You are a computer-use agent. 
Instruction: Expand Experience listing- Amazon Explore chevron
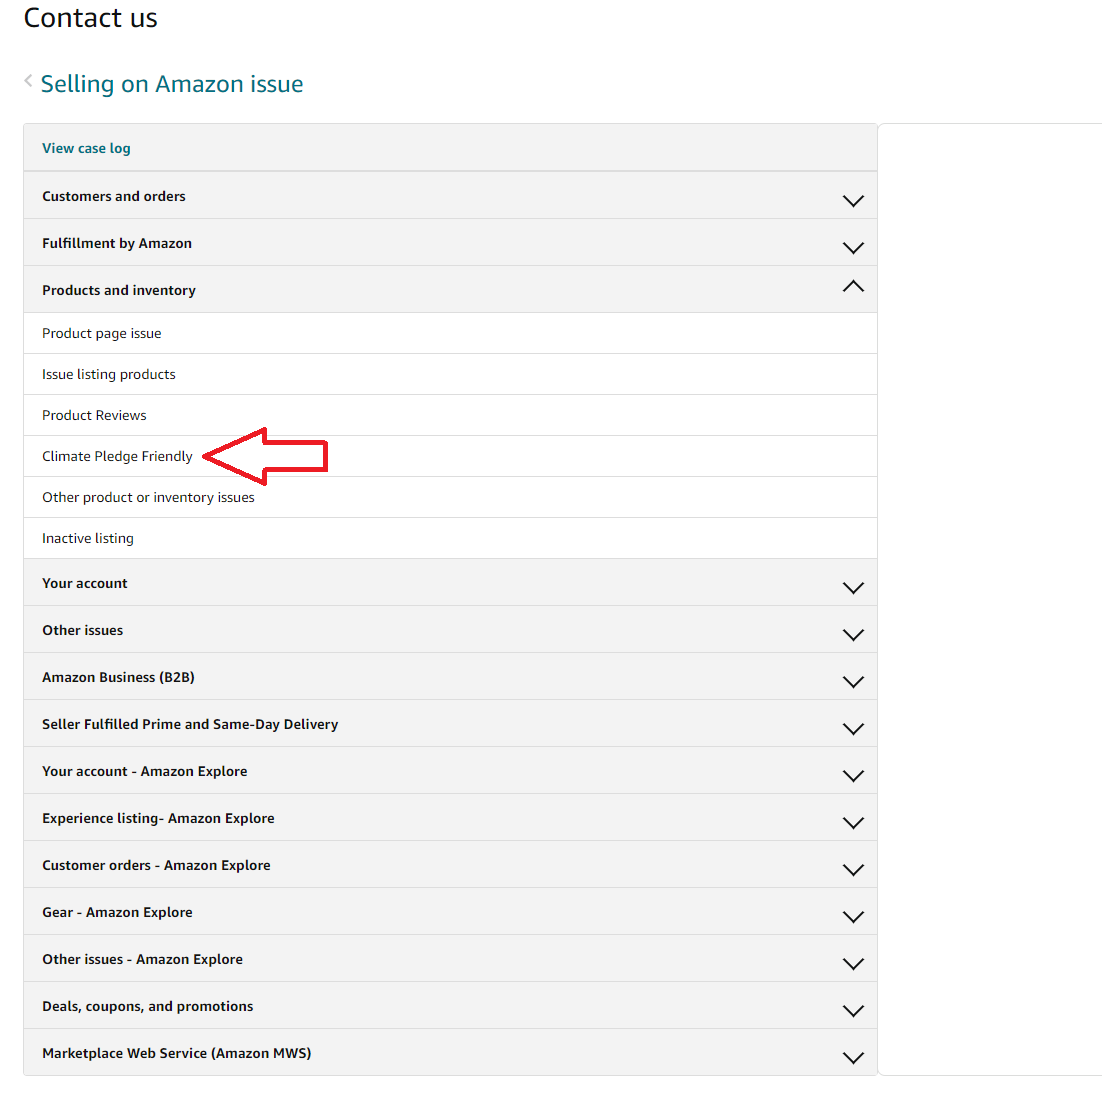coord(852,822)
